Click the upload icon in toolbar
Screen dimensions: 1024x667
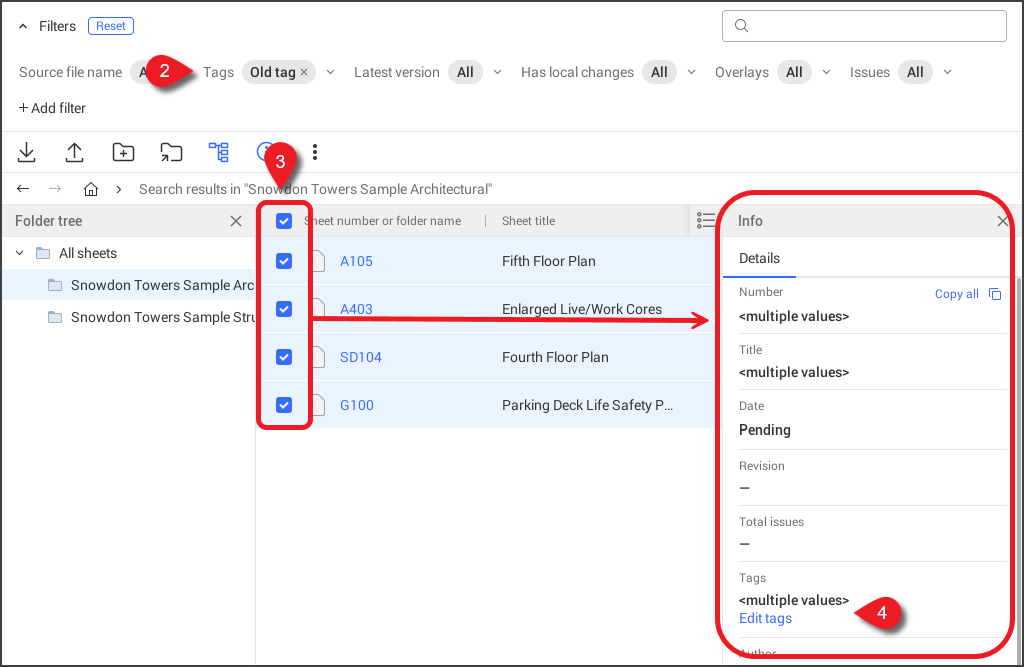point(75,152)
